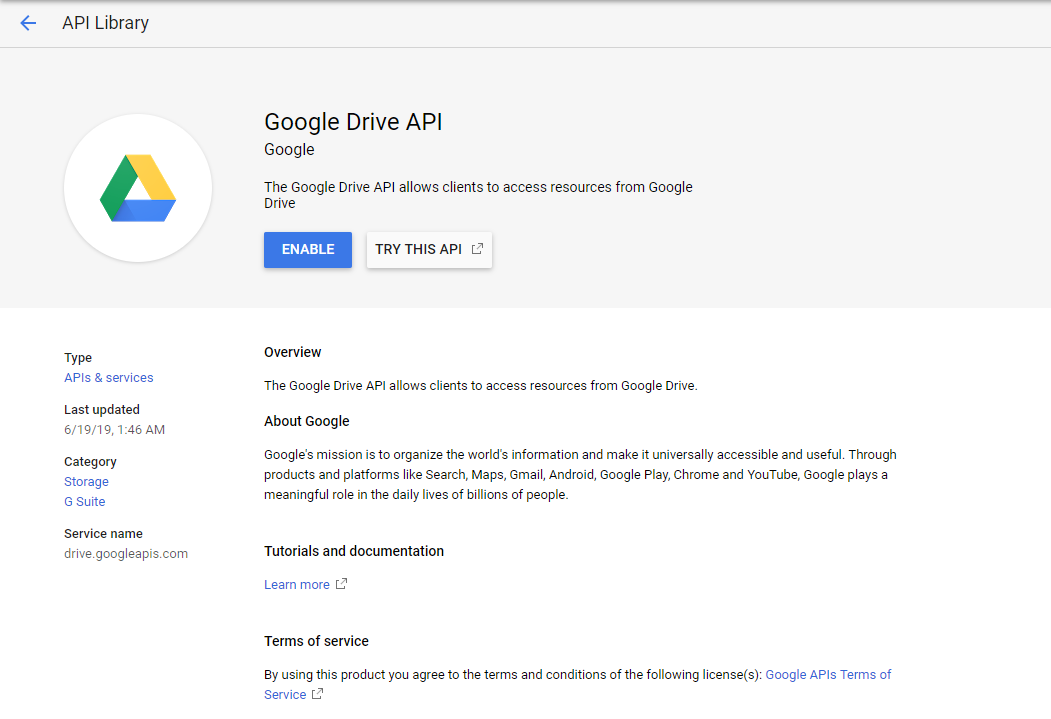The width and height of the screenshot is (1051, 719).
Task: Click the Last updated date 6/19/19
Action: (114, 430)
